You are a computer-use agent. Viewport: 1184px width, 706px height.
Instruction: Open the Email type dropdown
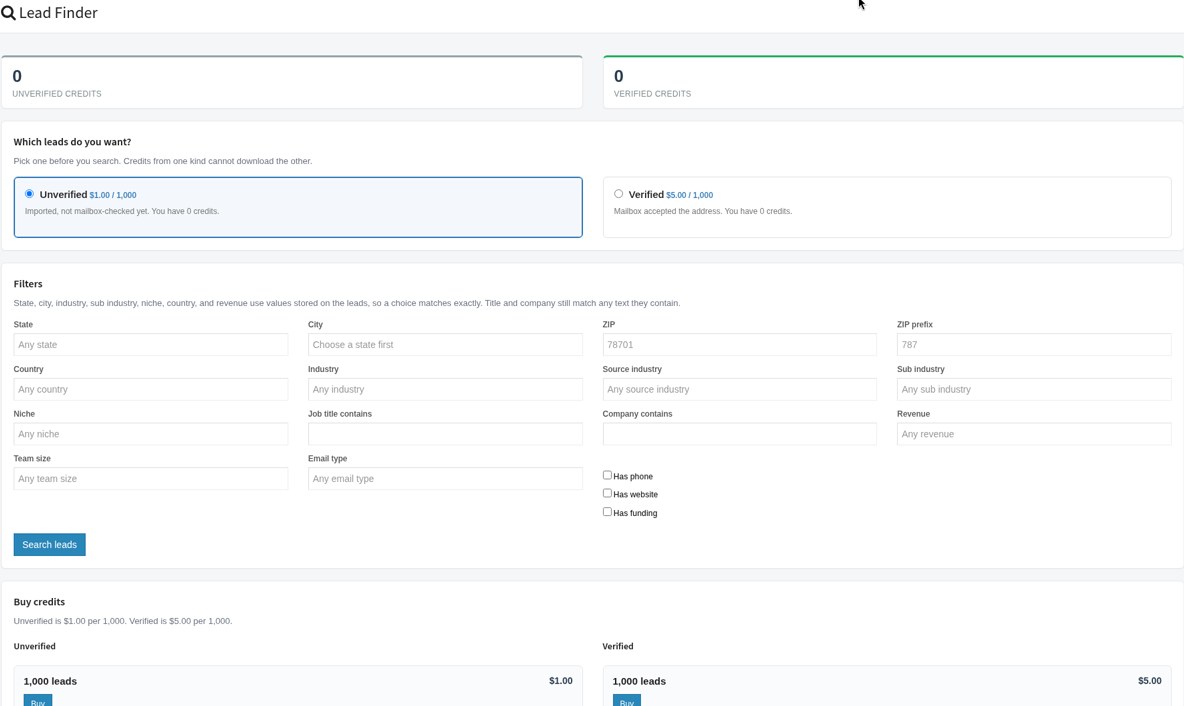(445, 478)
